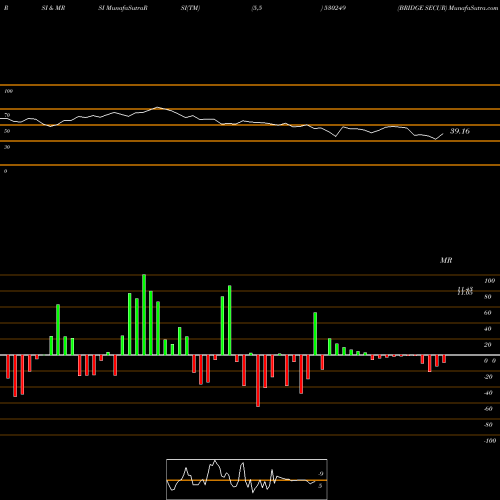Click the 'SI & MR' header text
The width and height of the screenshot is (500, 500).
point(53,8)
